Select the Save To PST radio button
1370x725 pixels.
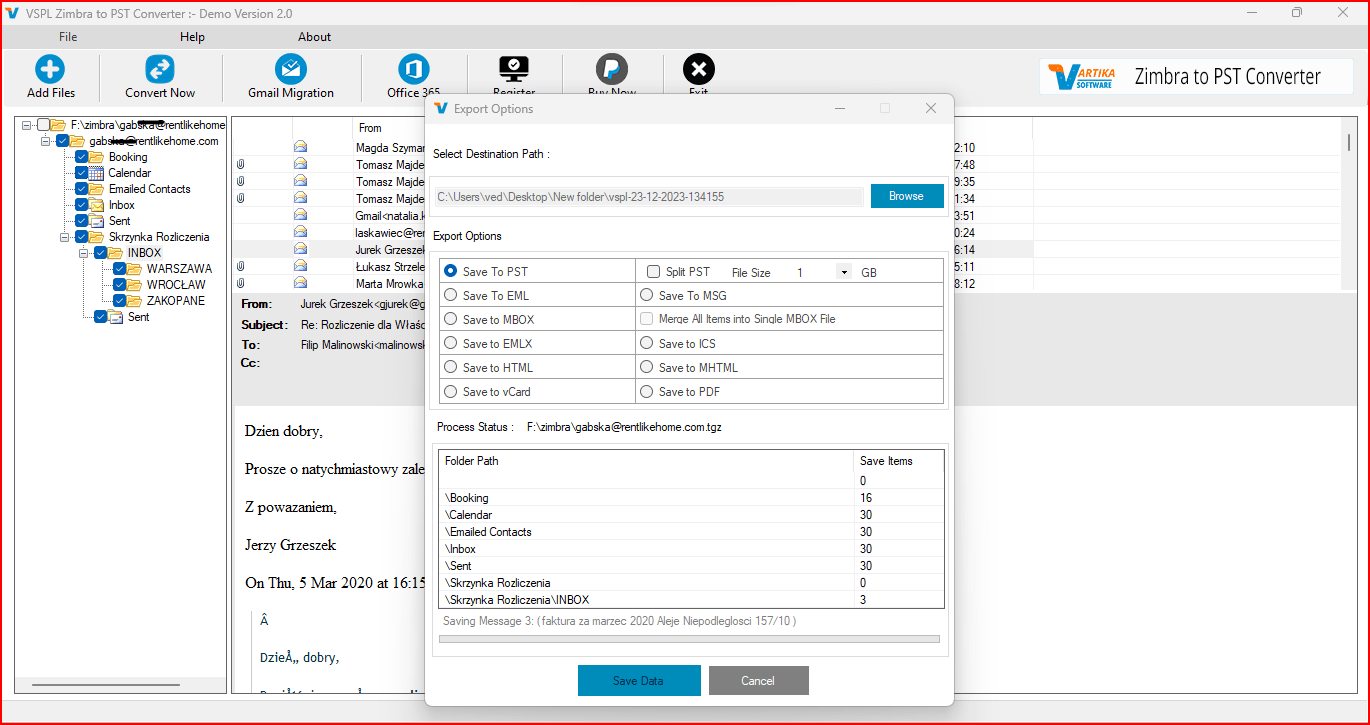point(451,271)
